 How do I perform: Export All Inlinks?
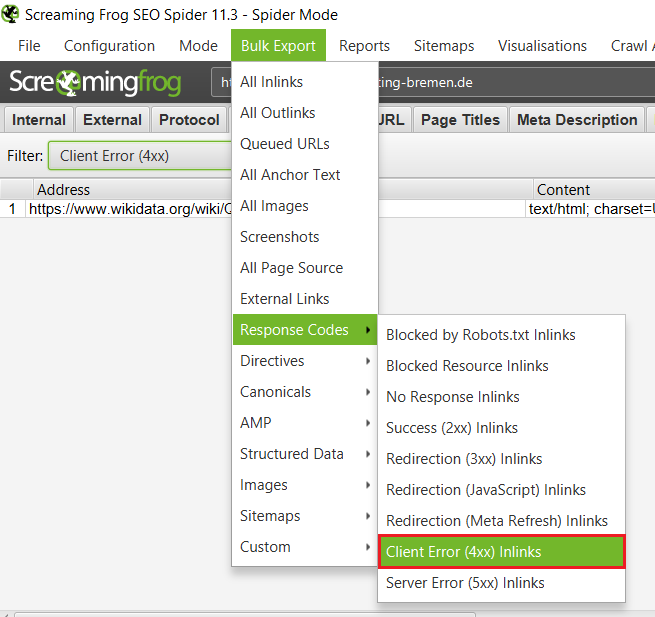pos(305,82)
